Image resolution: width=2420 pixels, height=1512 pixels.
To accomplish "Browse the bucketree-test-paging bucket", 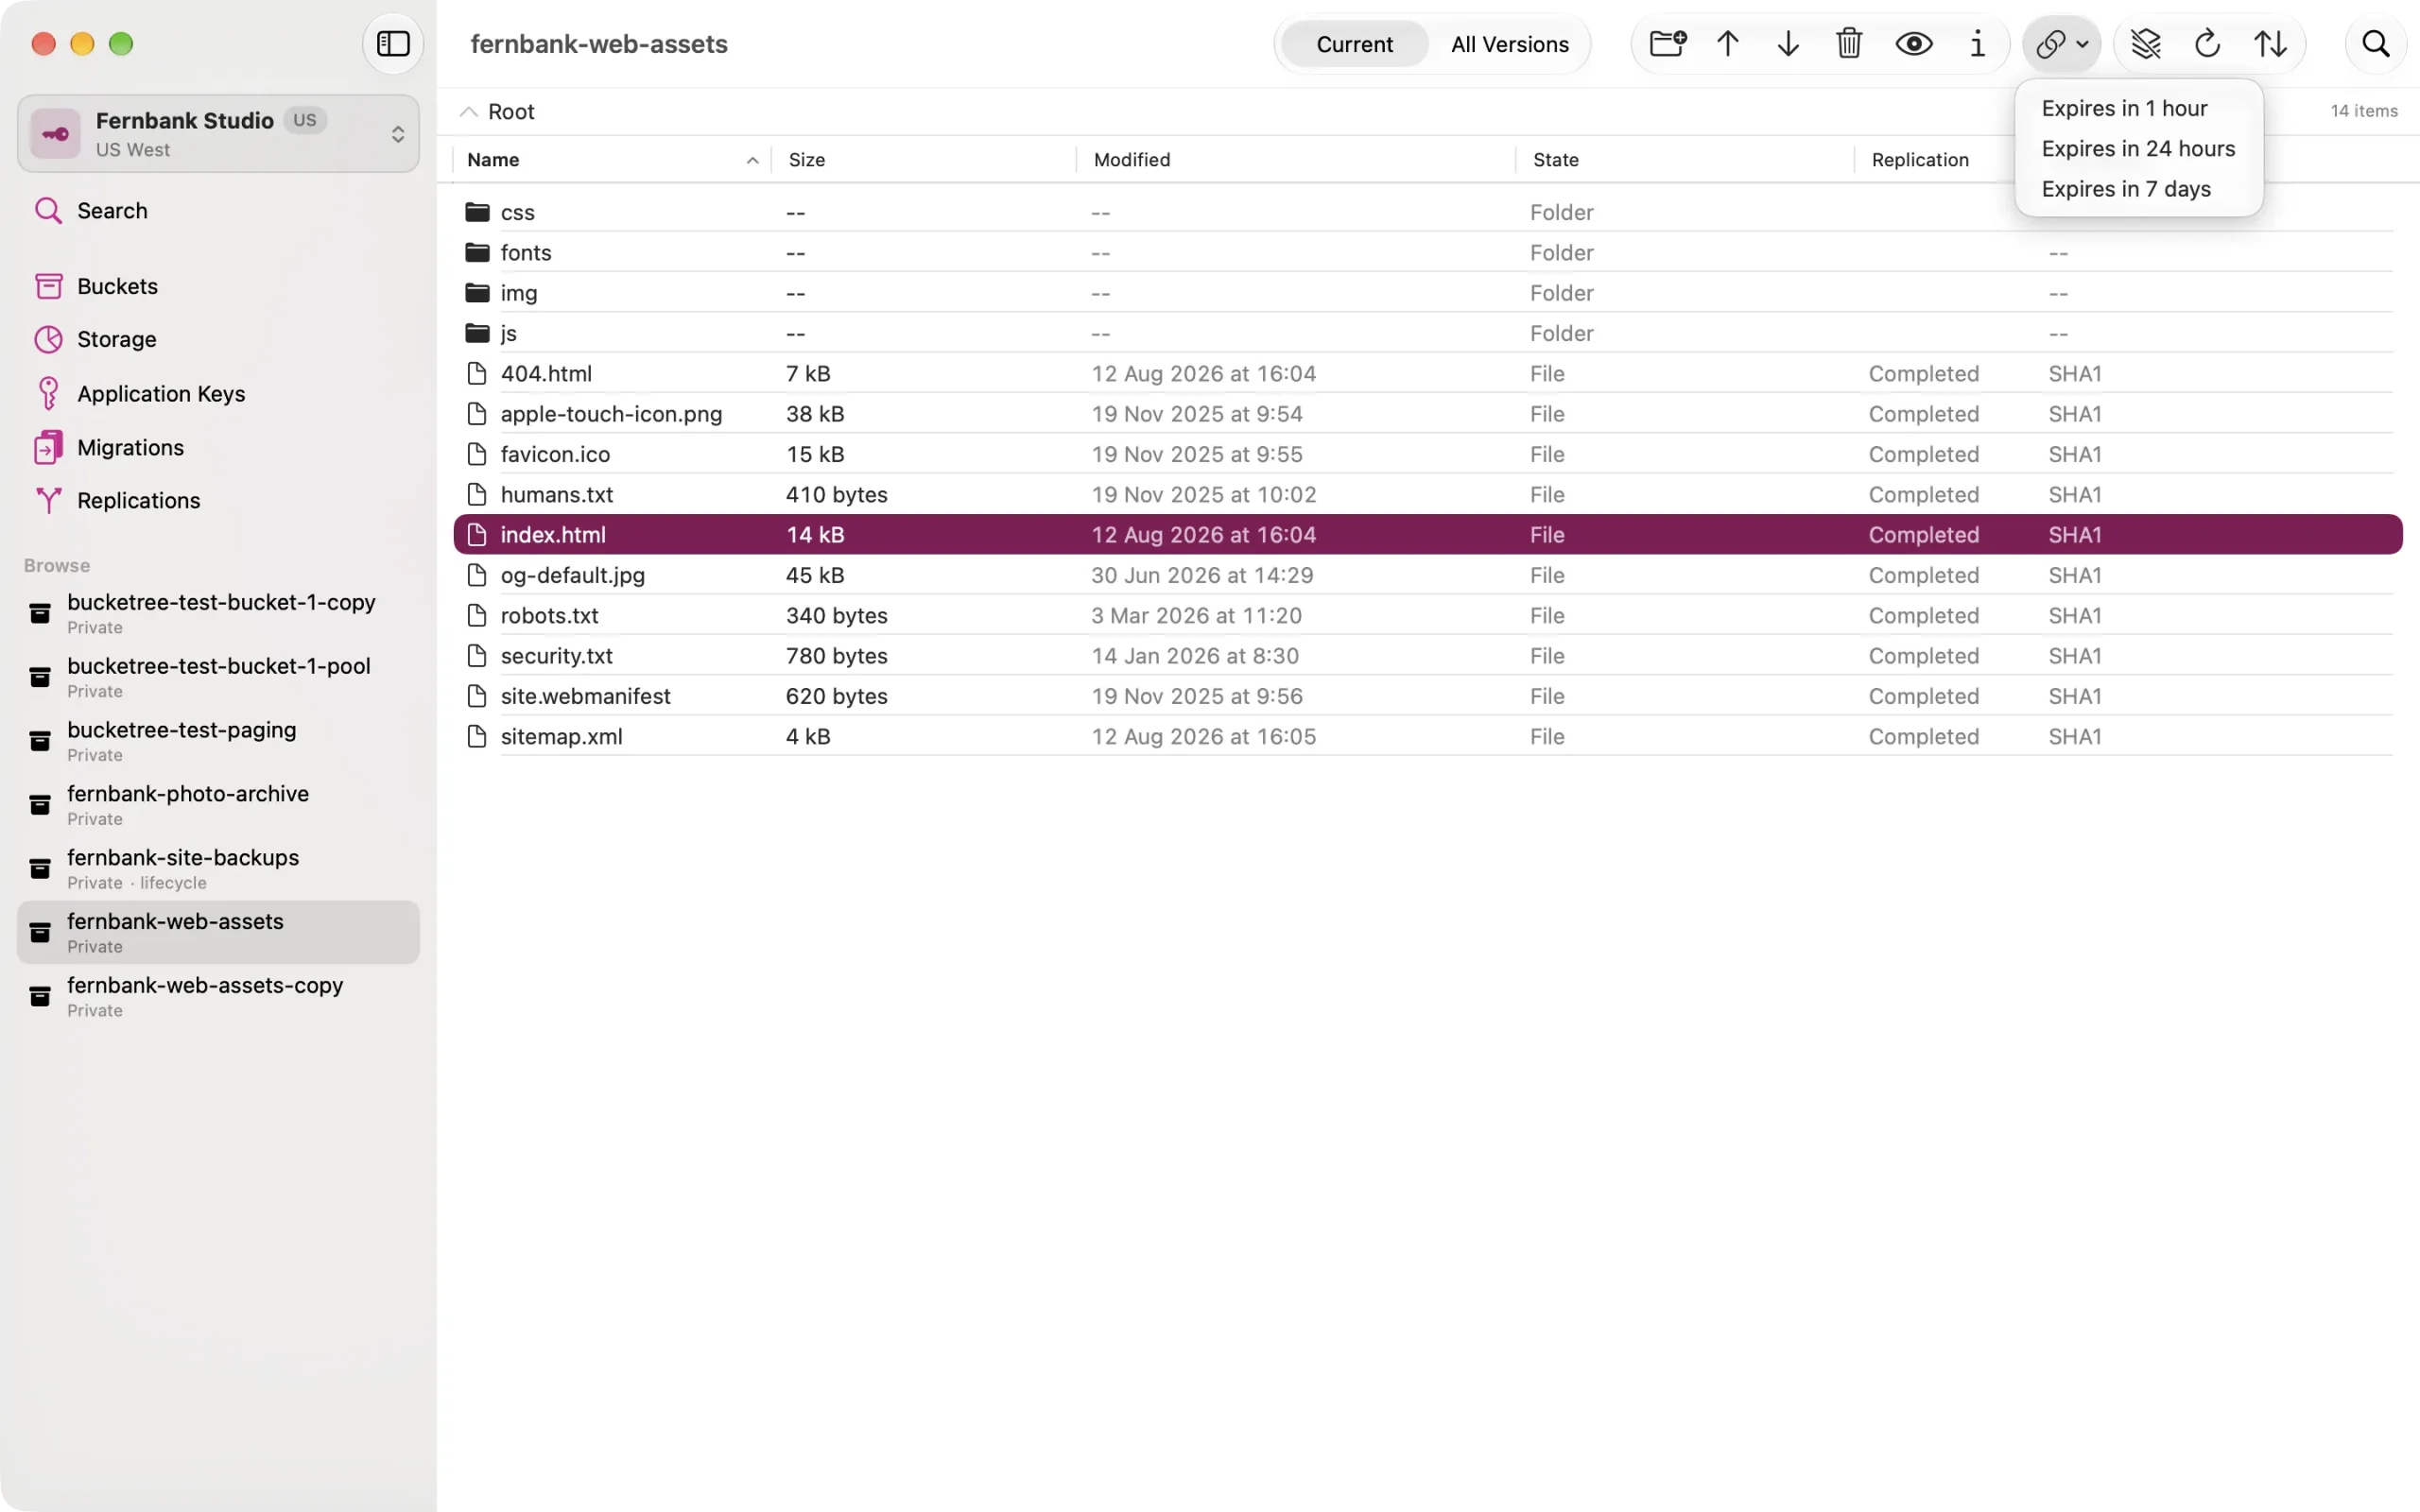I will [x=218, y=740].
